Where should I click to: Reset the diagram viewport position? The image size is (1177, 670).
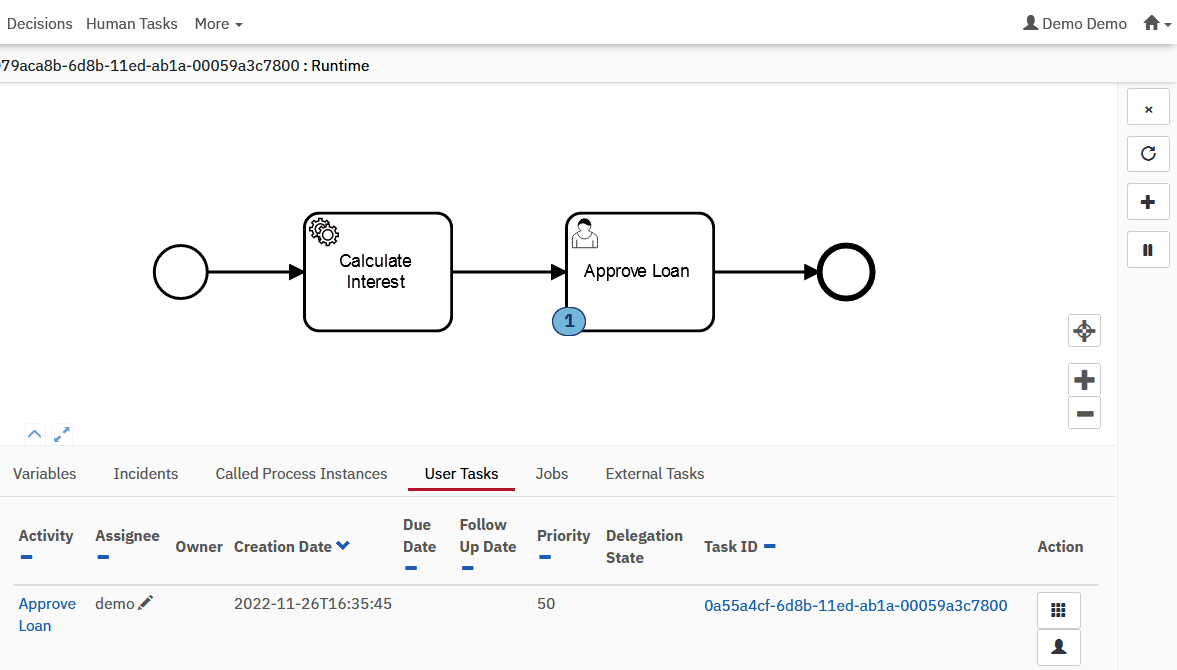pyautogui.click(x=1084, y=330)
